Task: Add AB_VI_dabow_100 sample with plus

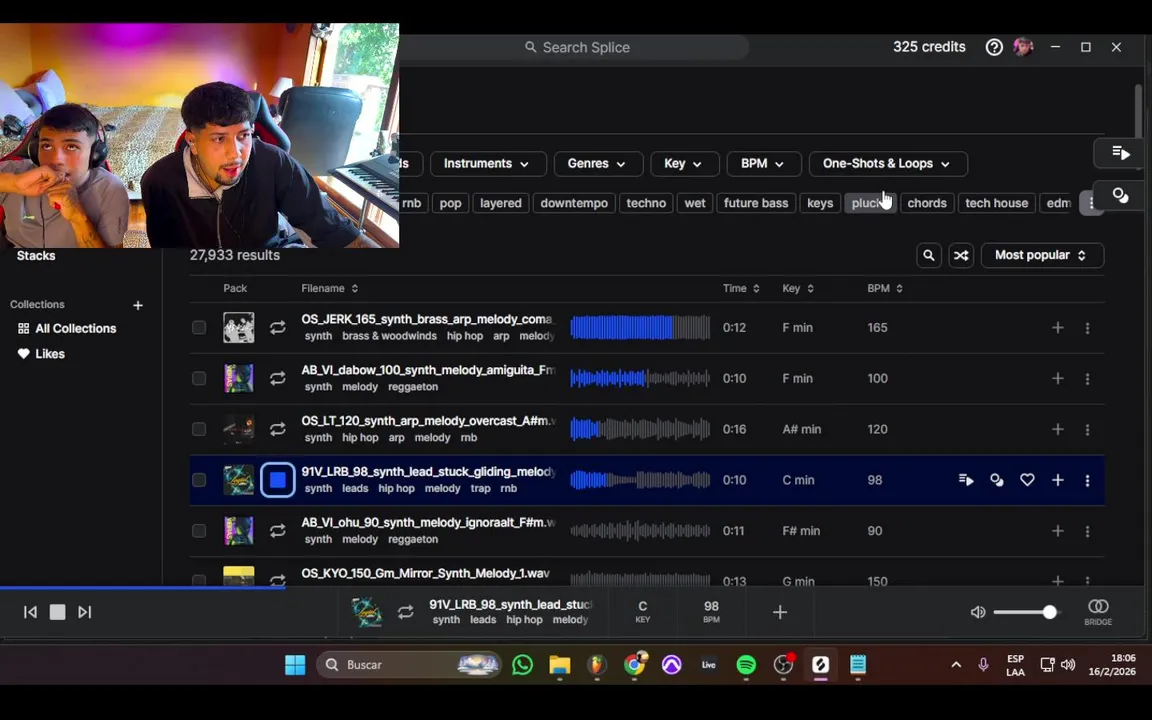Action: [x=1057, y=378]
